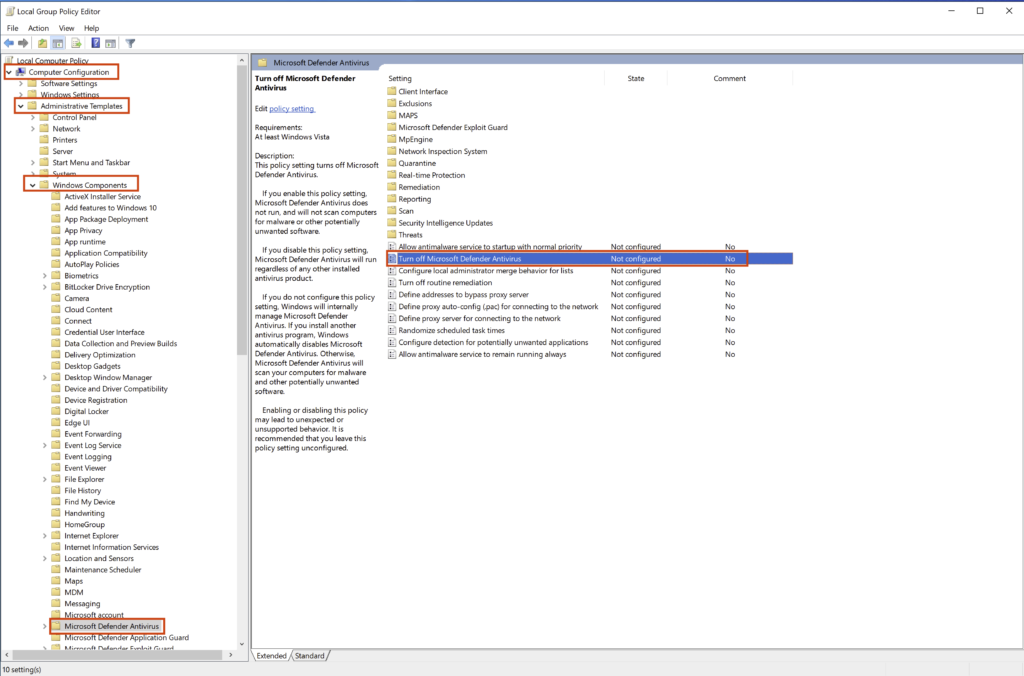Expand the Control Panel tree node
Viewport: 1024px width, 676px height.
33,117
